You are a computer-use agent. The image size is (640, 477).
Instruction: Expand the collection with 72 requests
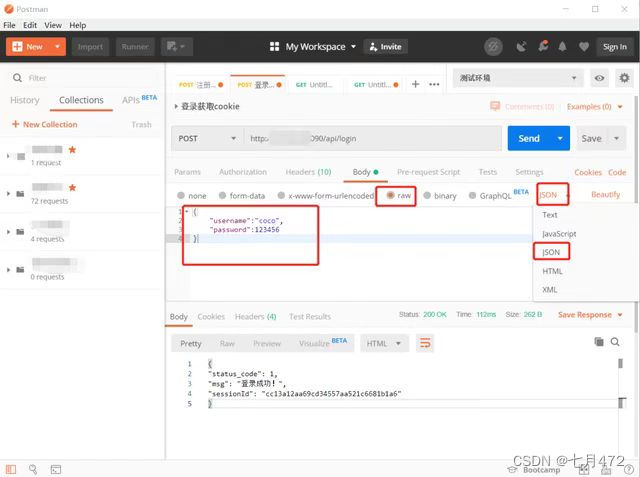[x=8, y=193]
